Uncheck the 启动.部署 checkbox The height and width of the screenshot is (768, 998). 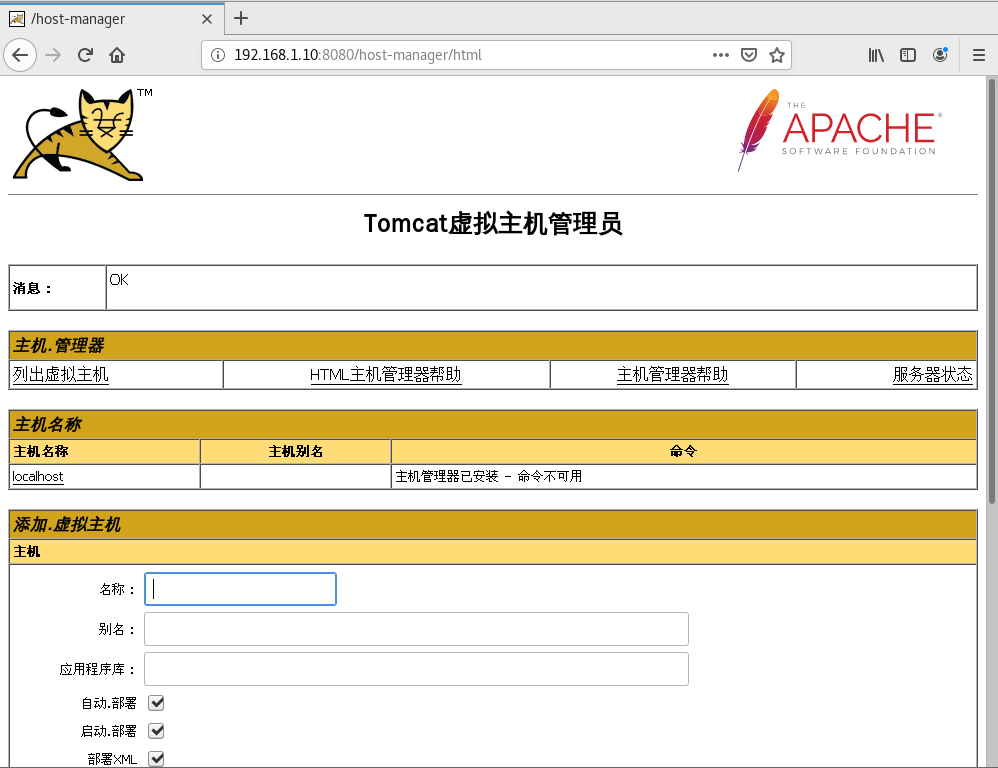157,731
